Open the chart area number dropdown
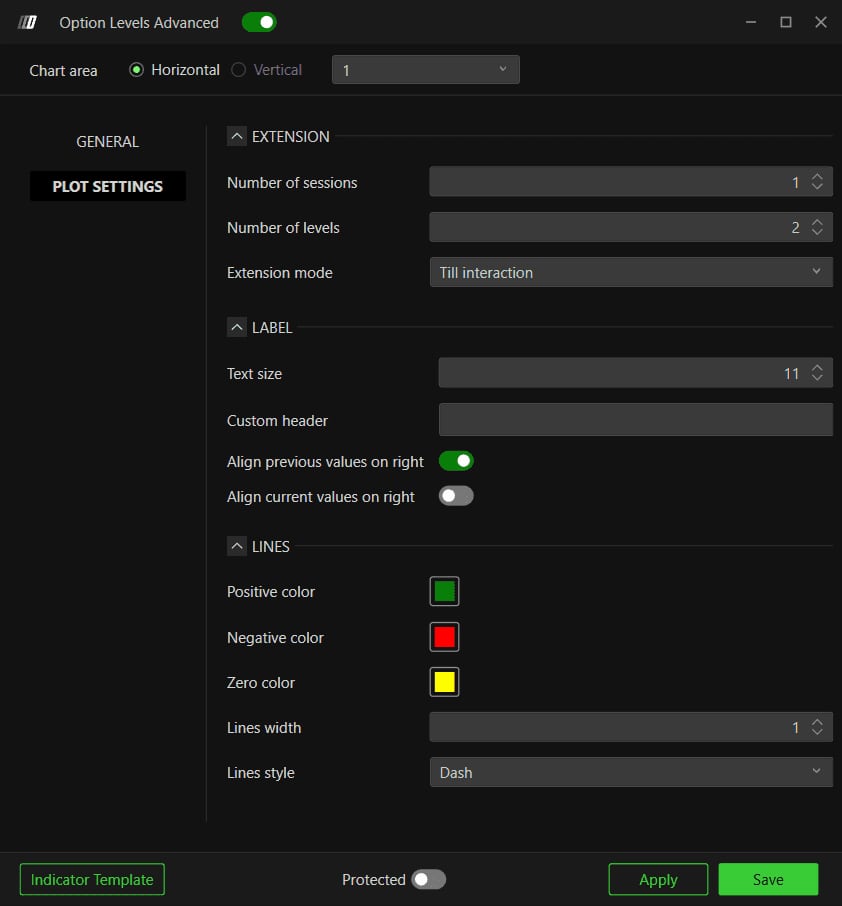The image size is (842, 906). pos(425,70)
